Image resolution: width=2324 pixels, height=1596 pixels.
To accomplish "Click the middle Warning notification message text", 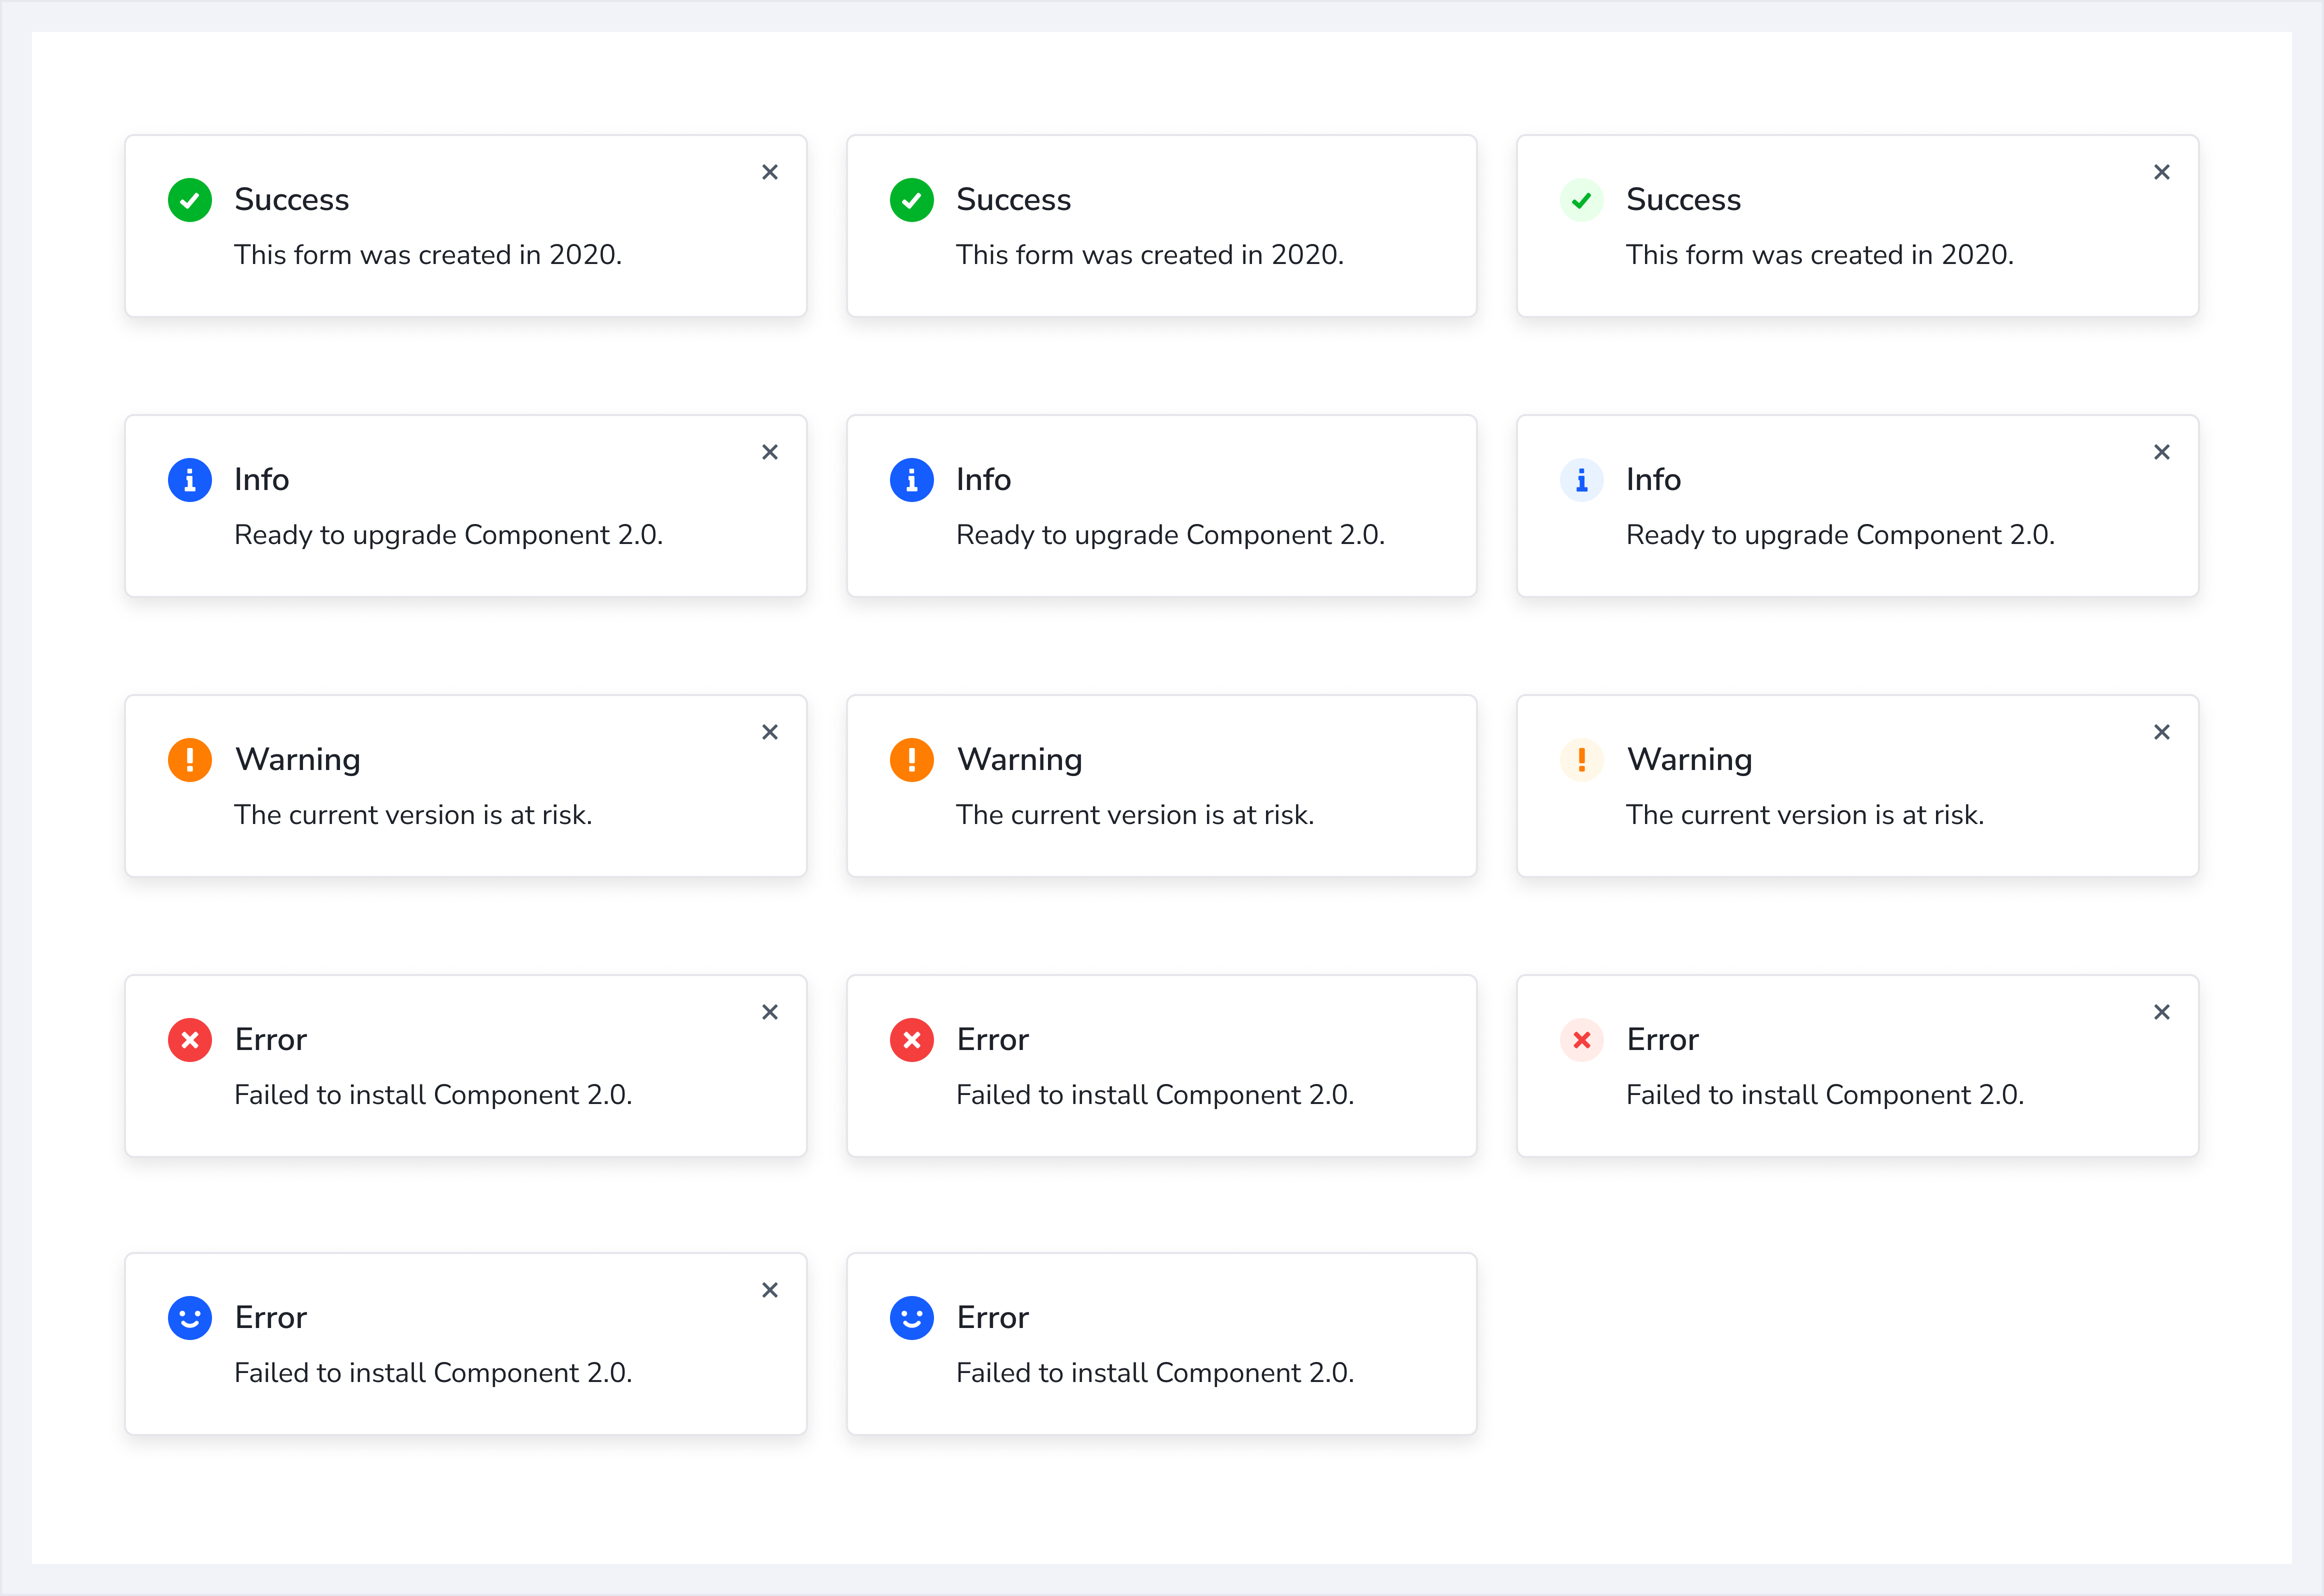I will click(1134, 815).
